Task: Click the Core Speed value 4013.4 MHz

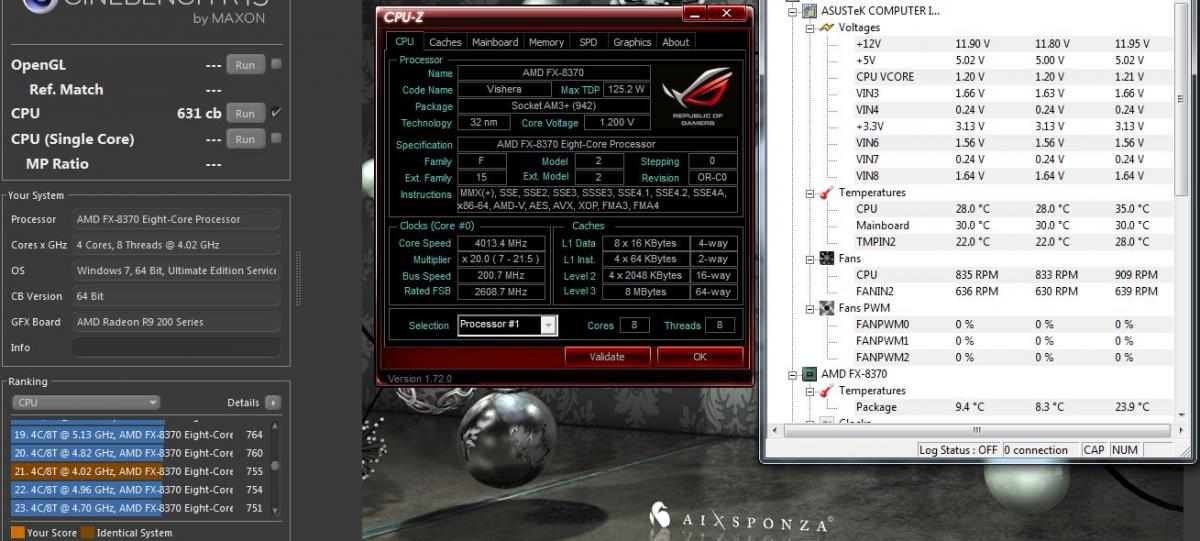Action: coord(501,243)
